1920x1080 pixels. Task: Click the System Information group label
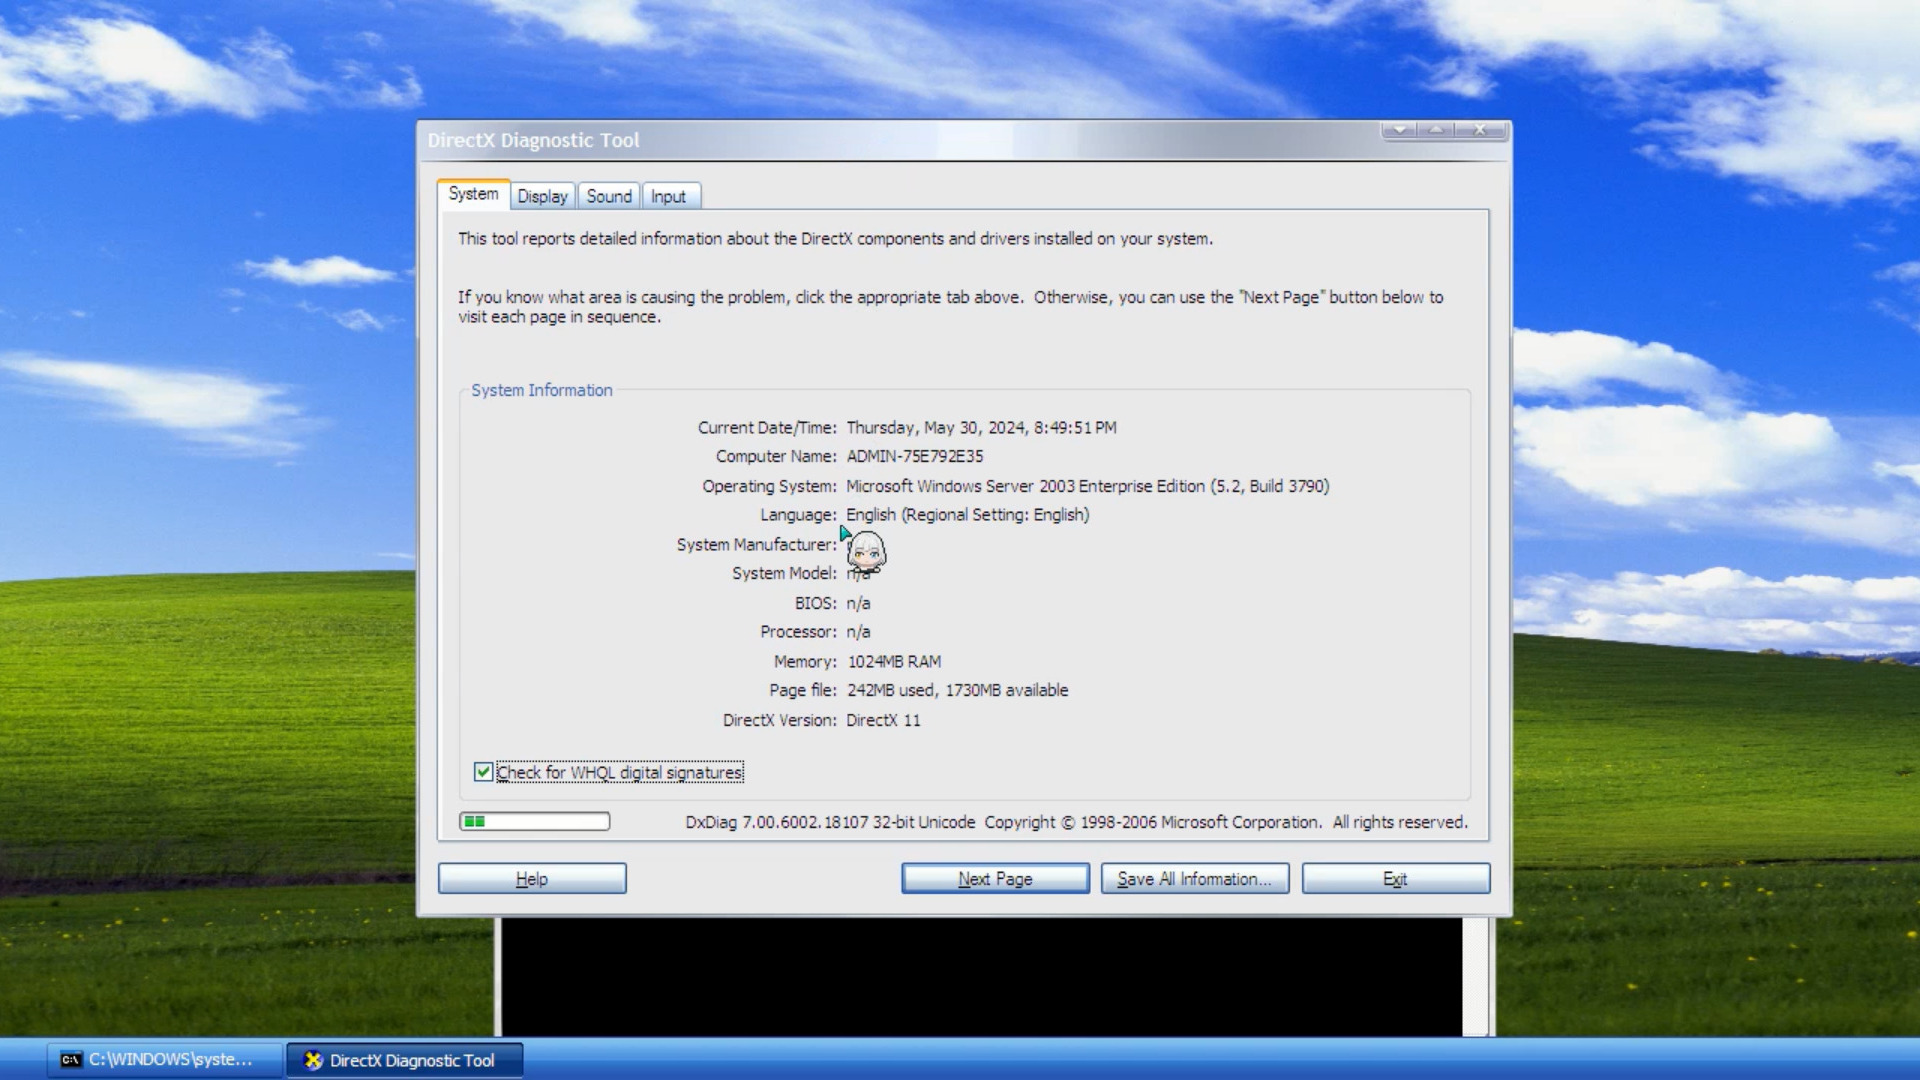click(542, 391)
